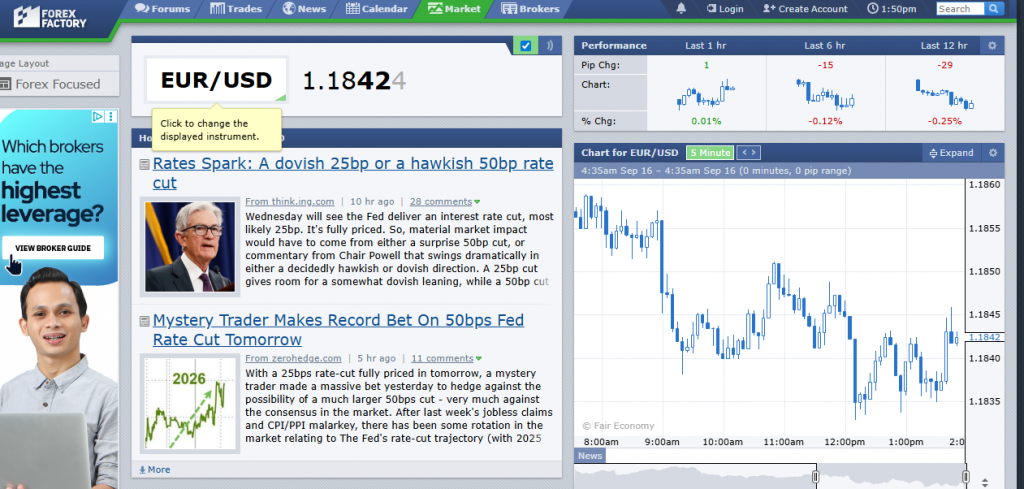Click the search magnifier icon

(x=993, y=9)
